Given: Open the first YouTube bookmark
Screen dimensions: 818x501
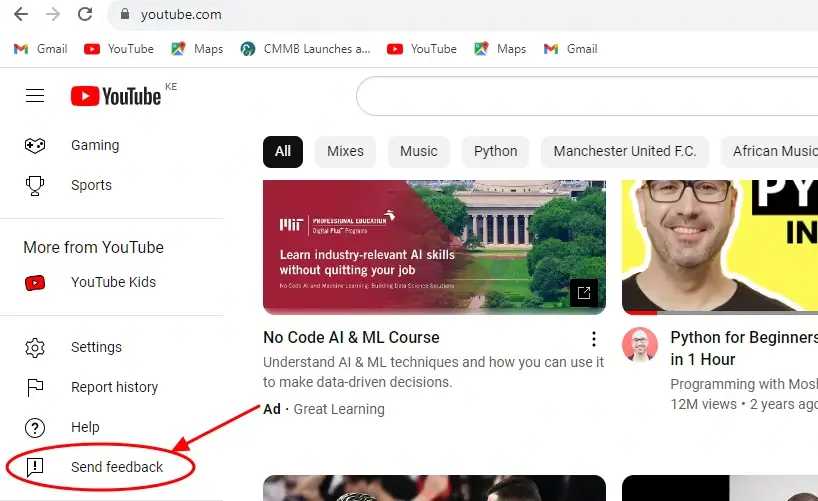Looking at the screenshot, I should click(119, 49).
